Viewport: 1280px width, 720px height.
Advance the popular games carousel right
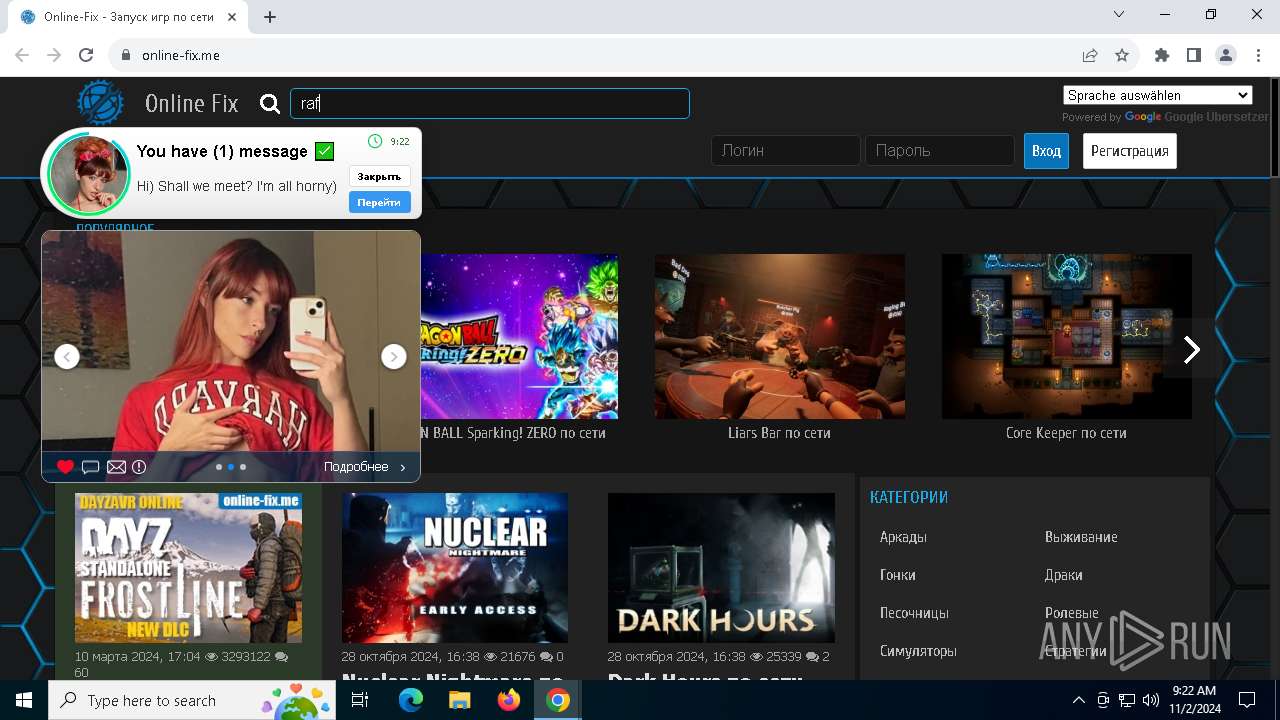point(1191,349)
